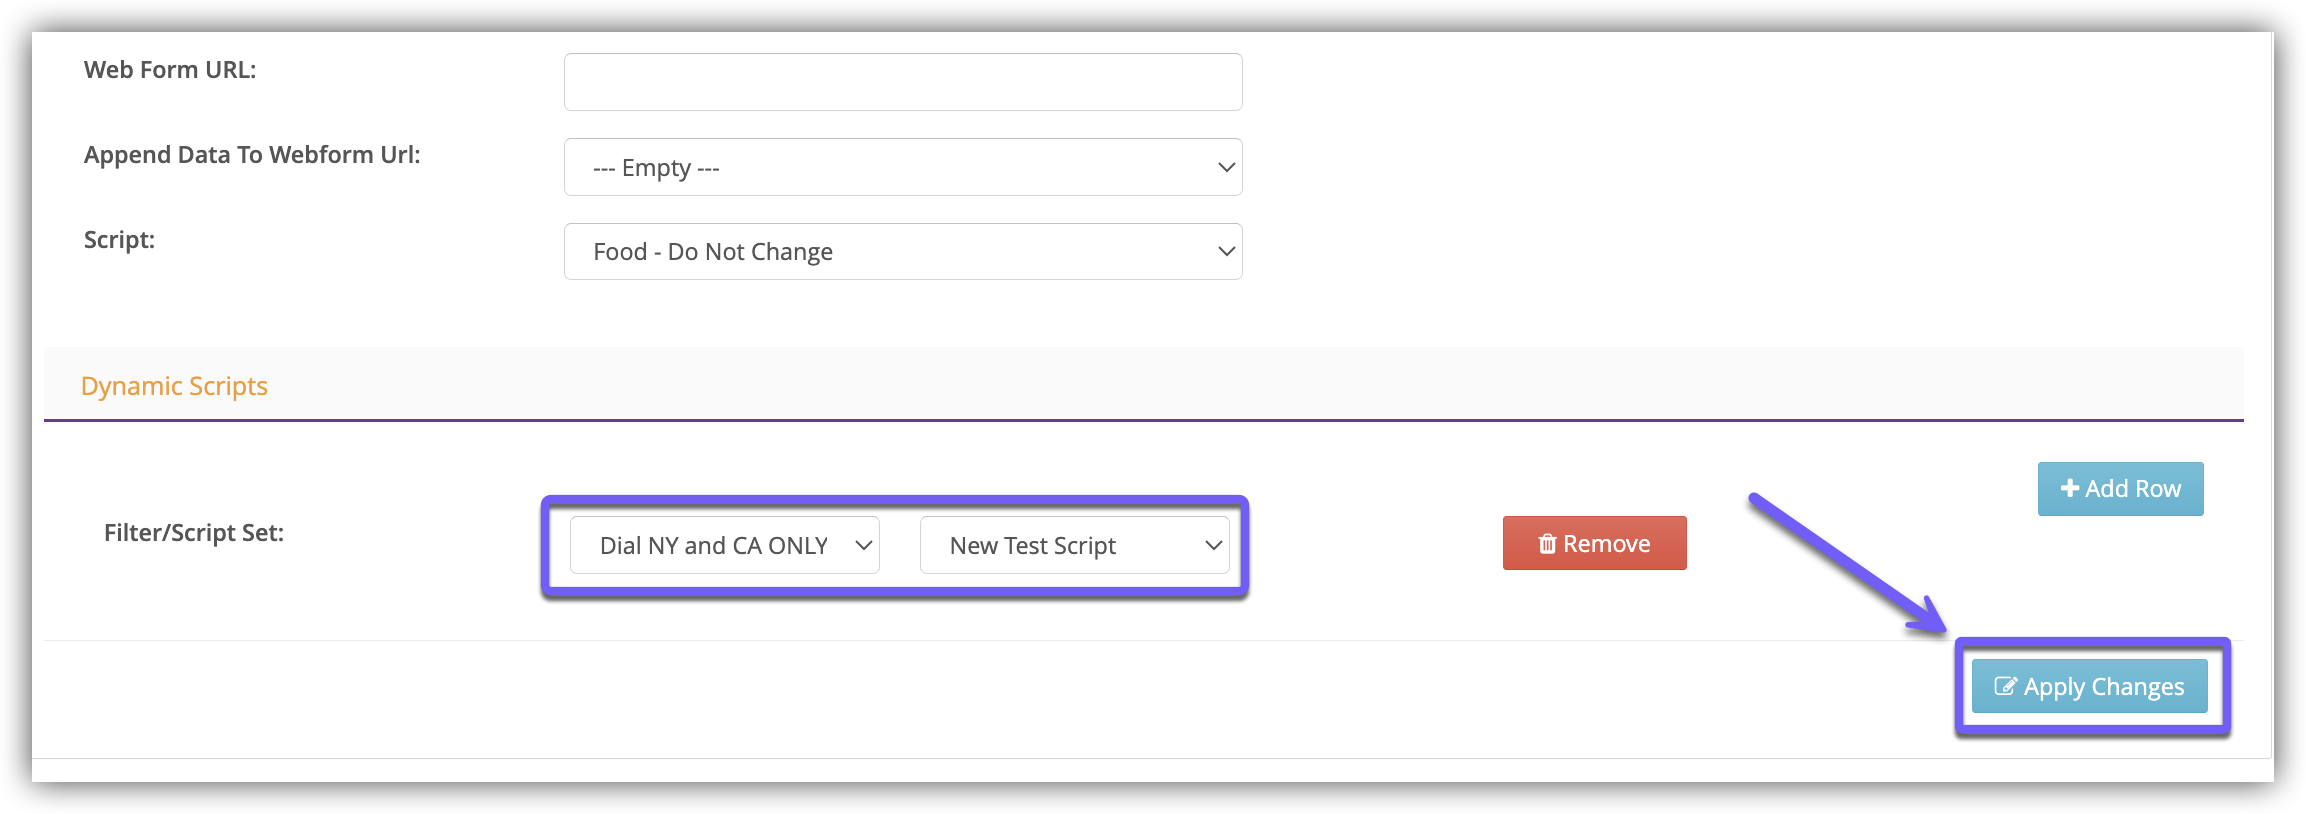Expand the 'New Test Script' selector
2306x814 pixels.
(1073, 546)
